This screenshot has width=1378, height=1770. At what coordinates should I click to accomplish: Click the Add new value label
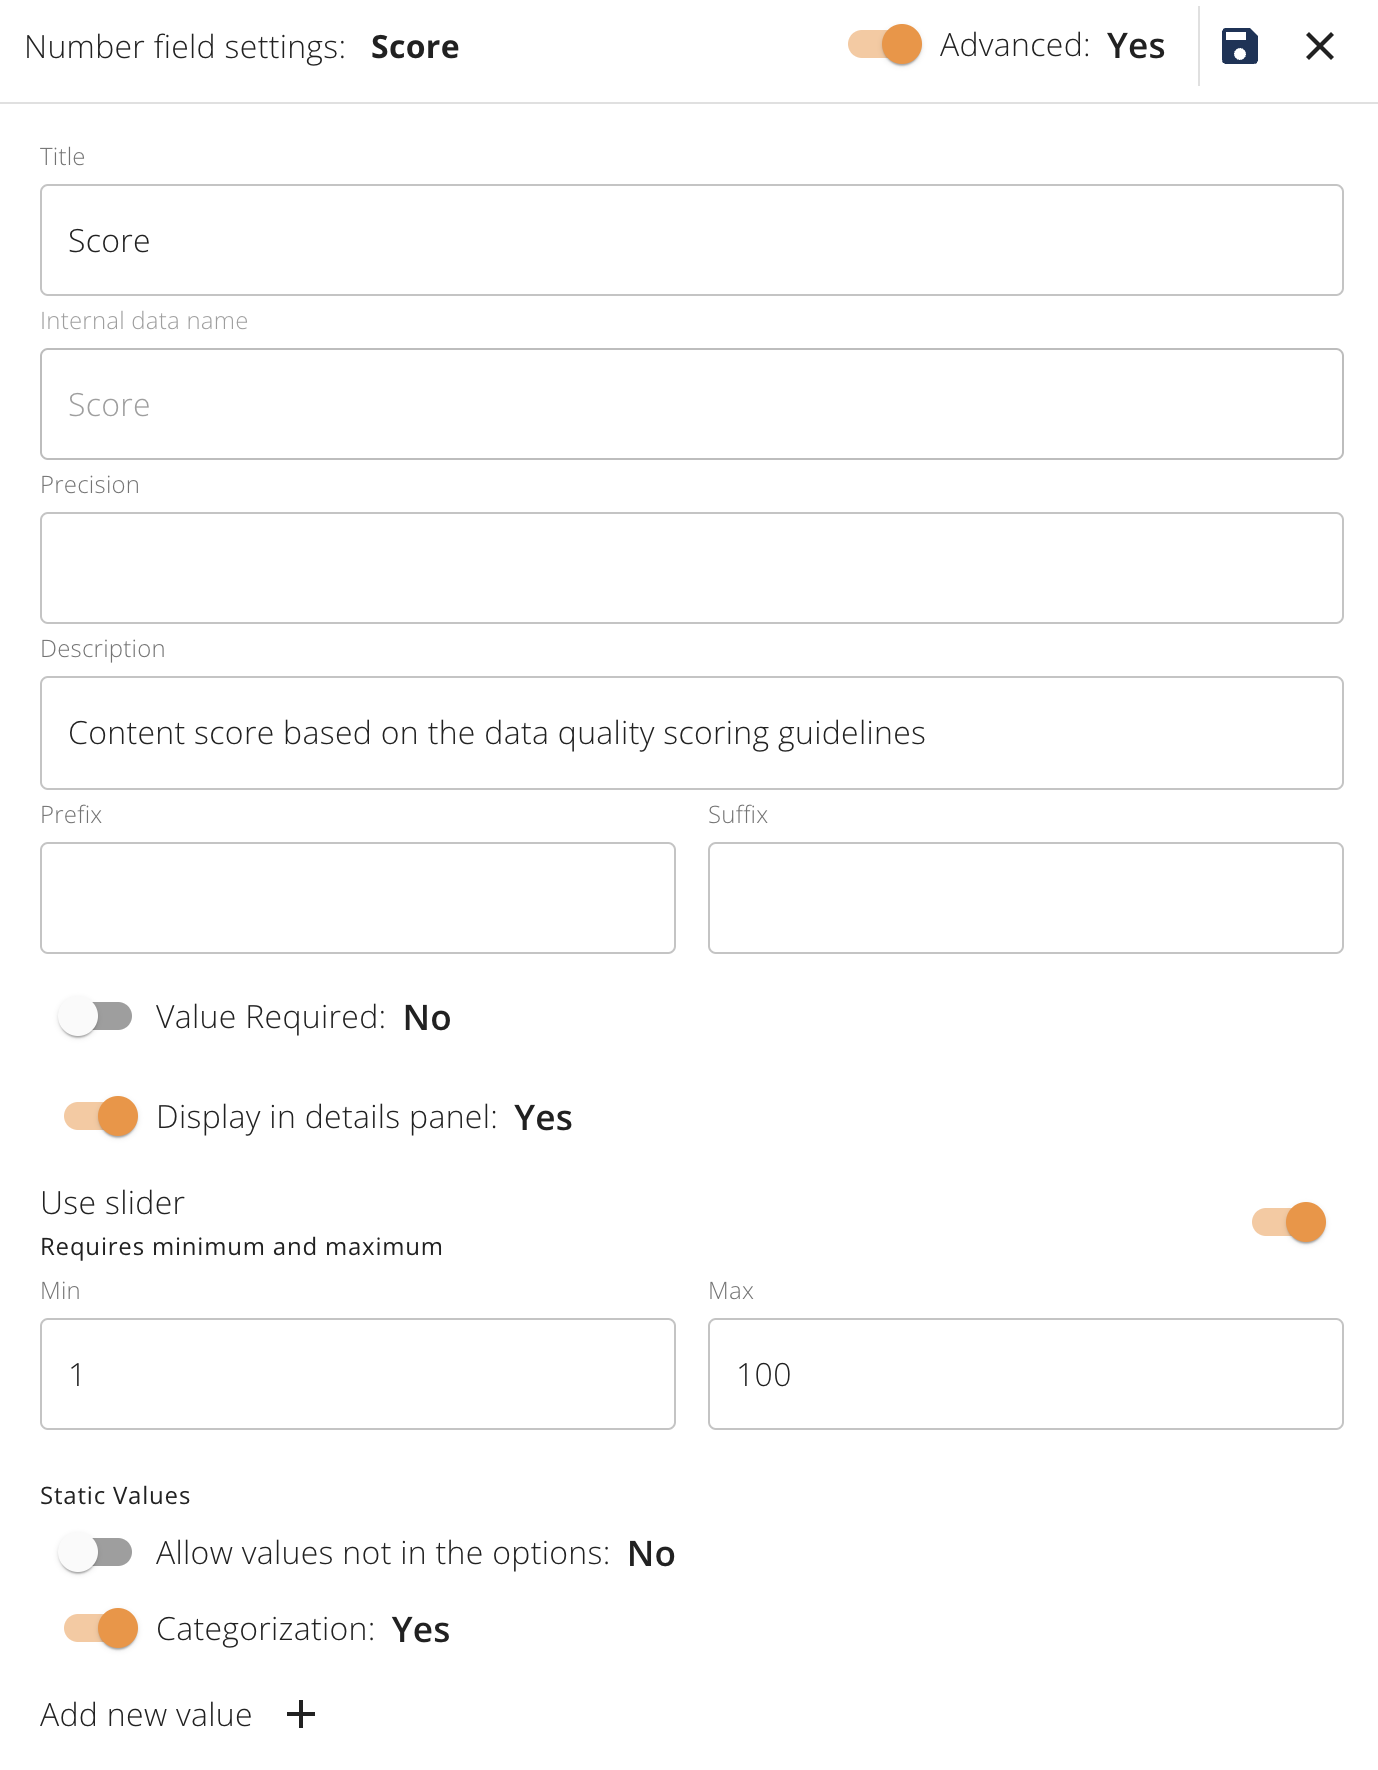point(146,1714)
